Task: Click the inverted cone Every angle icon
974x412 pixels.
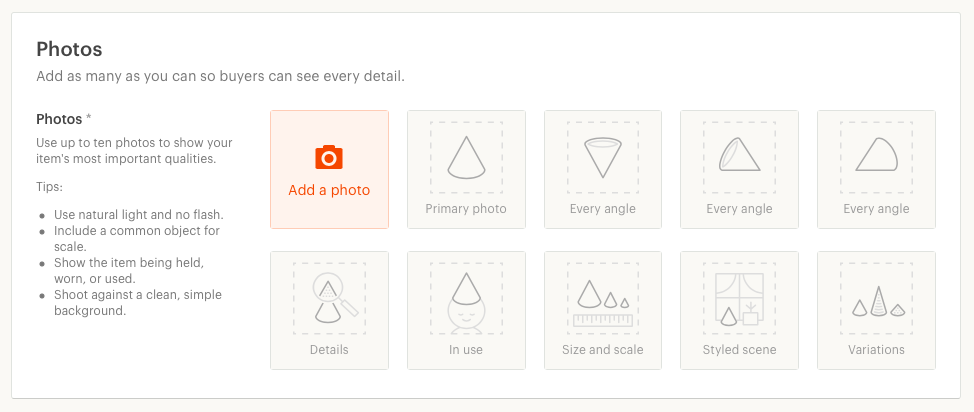Action: (x=603, y=158)
